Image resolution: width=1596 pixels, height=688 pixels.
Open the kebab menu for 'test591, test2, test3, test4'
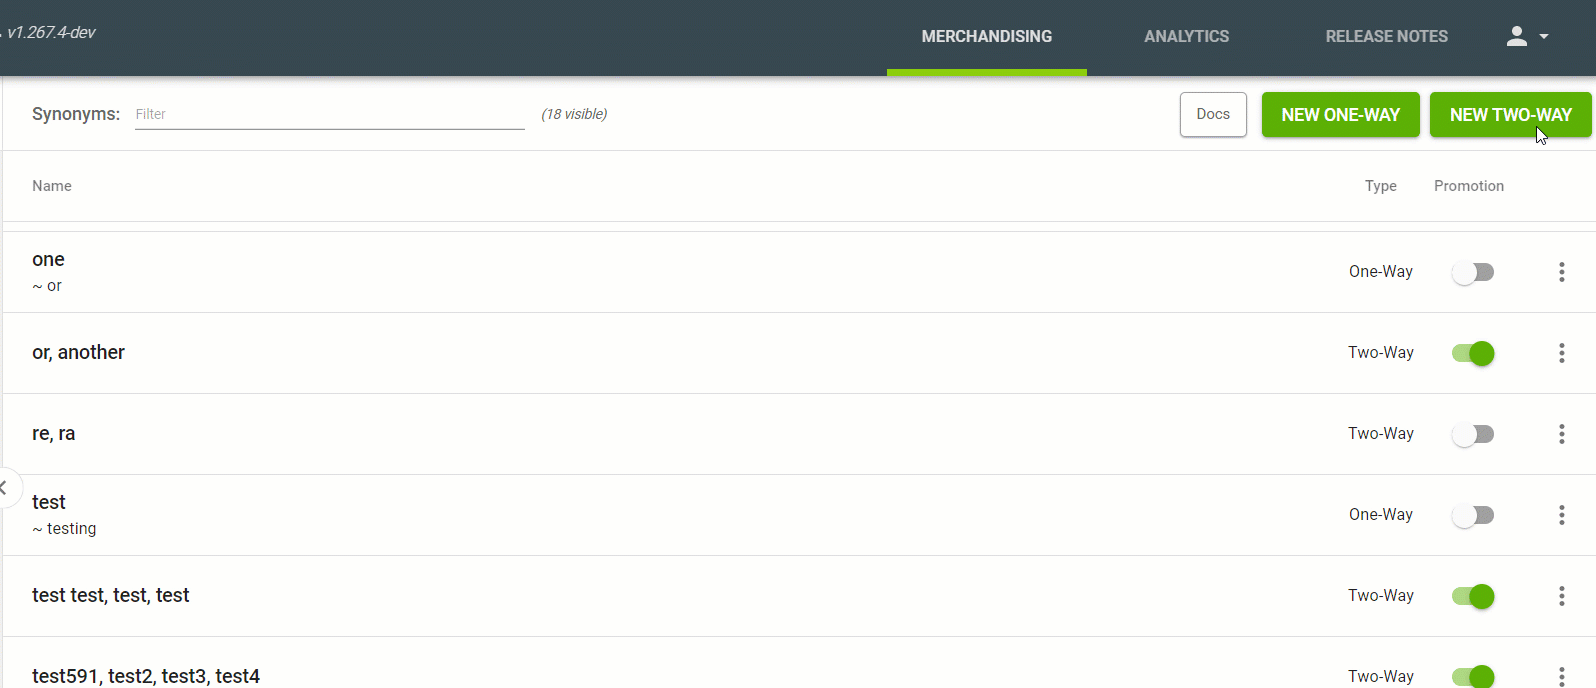(x=1562, y=677)
